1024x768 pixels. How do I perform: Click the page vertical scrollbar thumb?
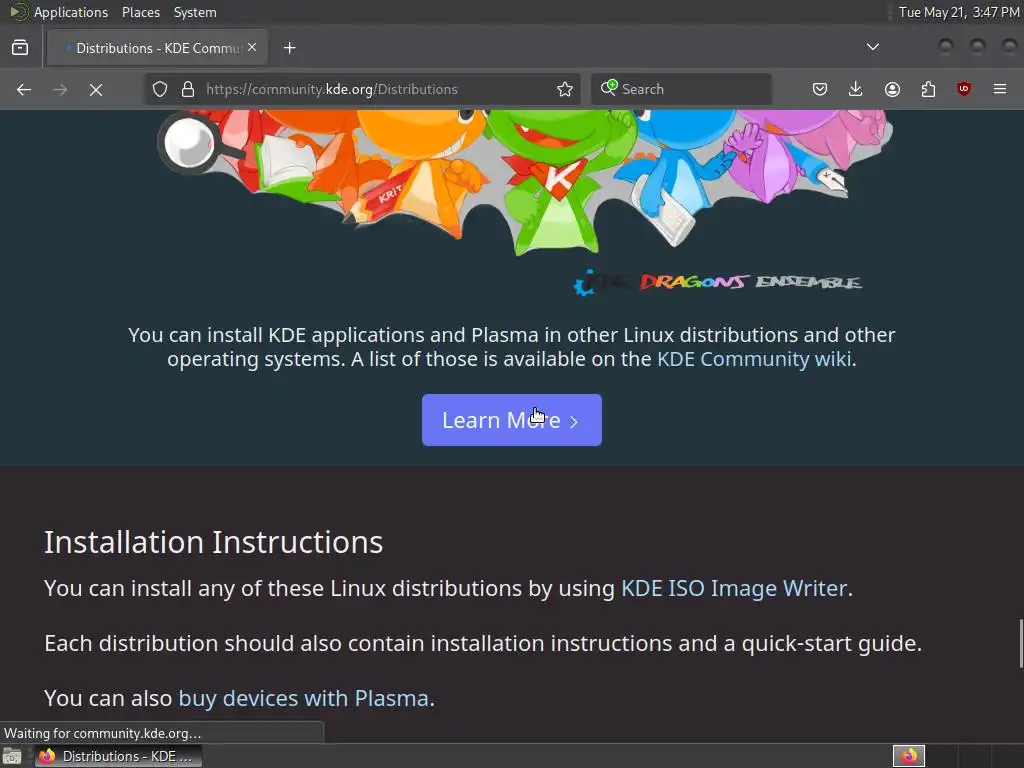(x=1021, y=643)
